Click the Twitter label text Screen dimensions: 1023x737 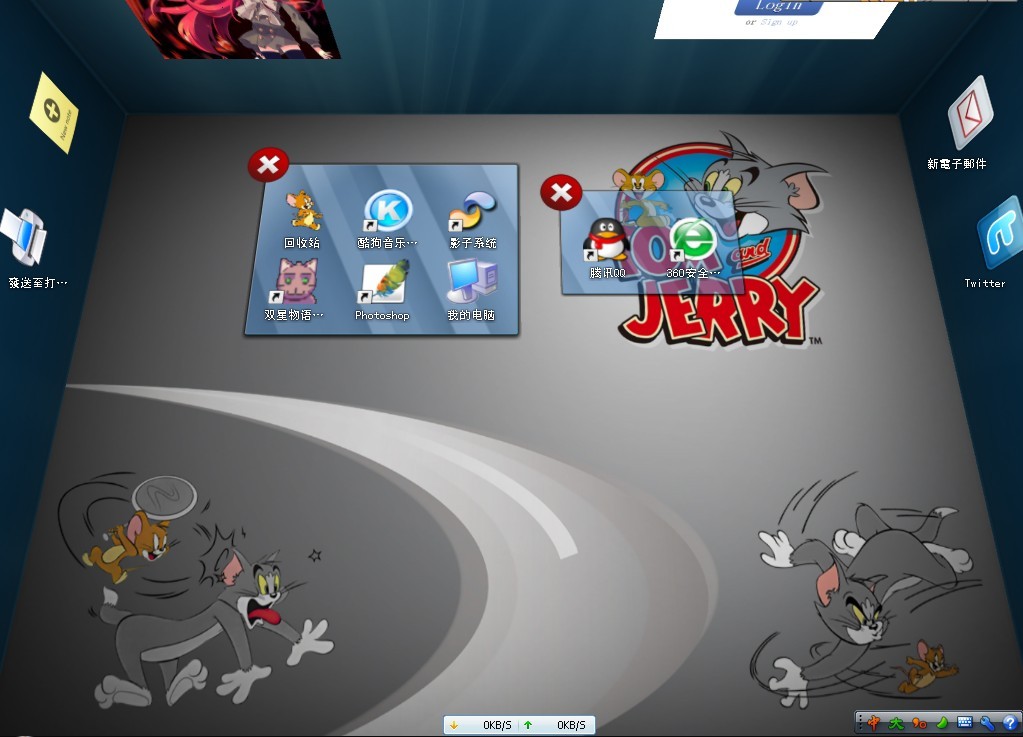tap(985, 283)
